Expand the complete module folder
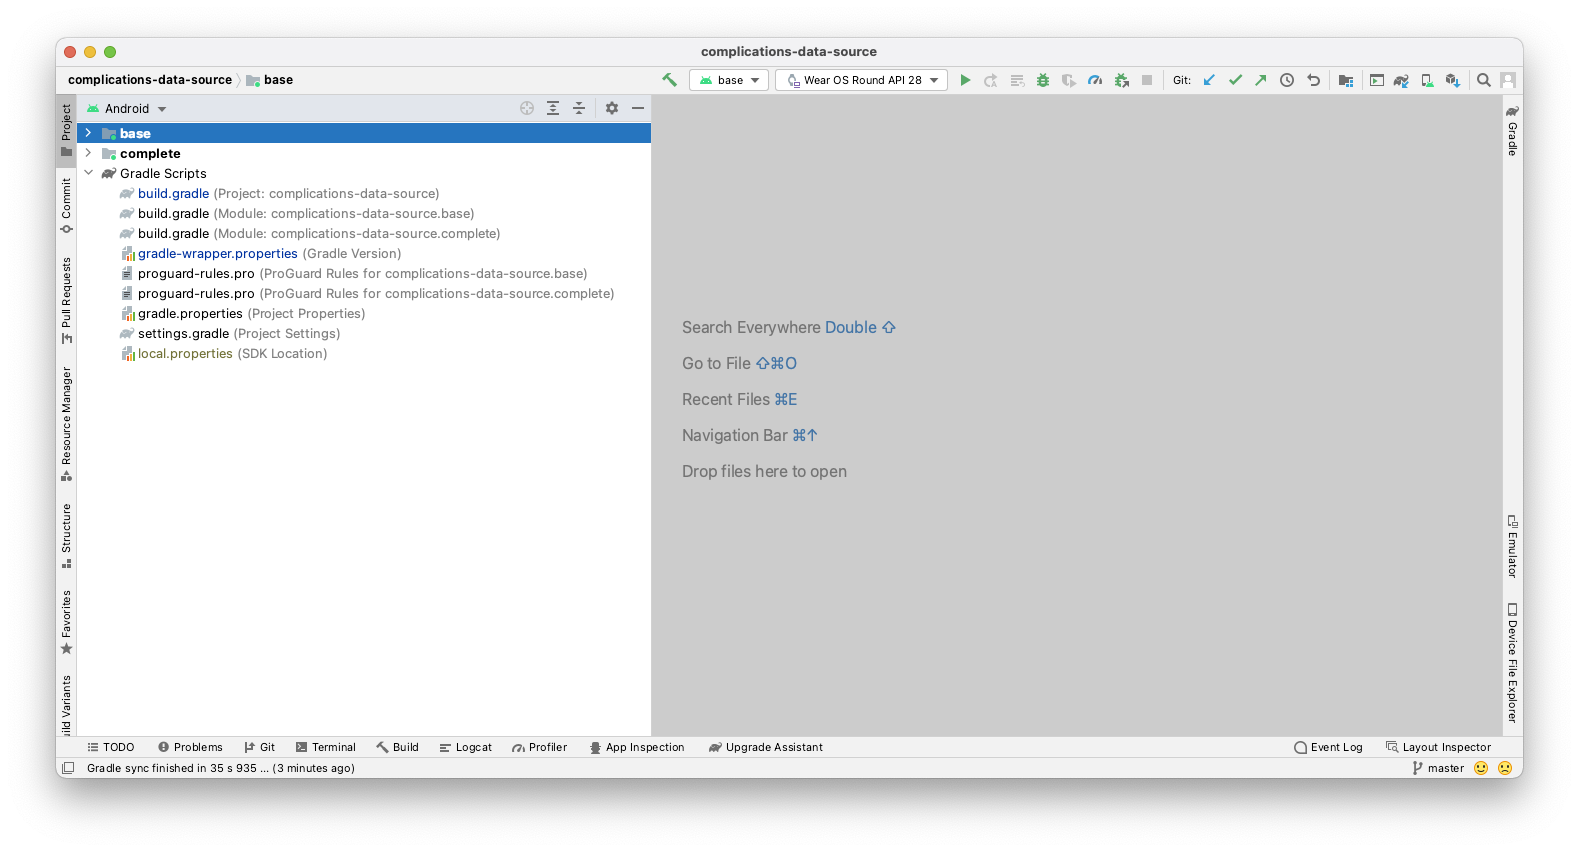1579x852 pixels. (x=89, y=153)
